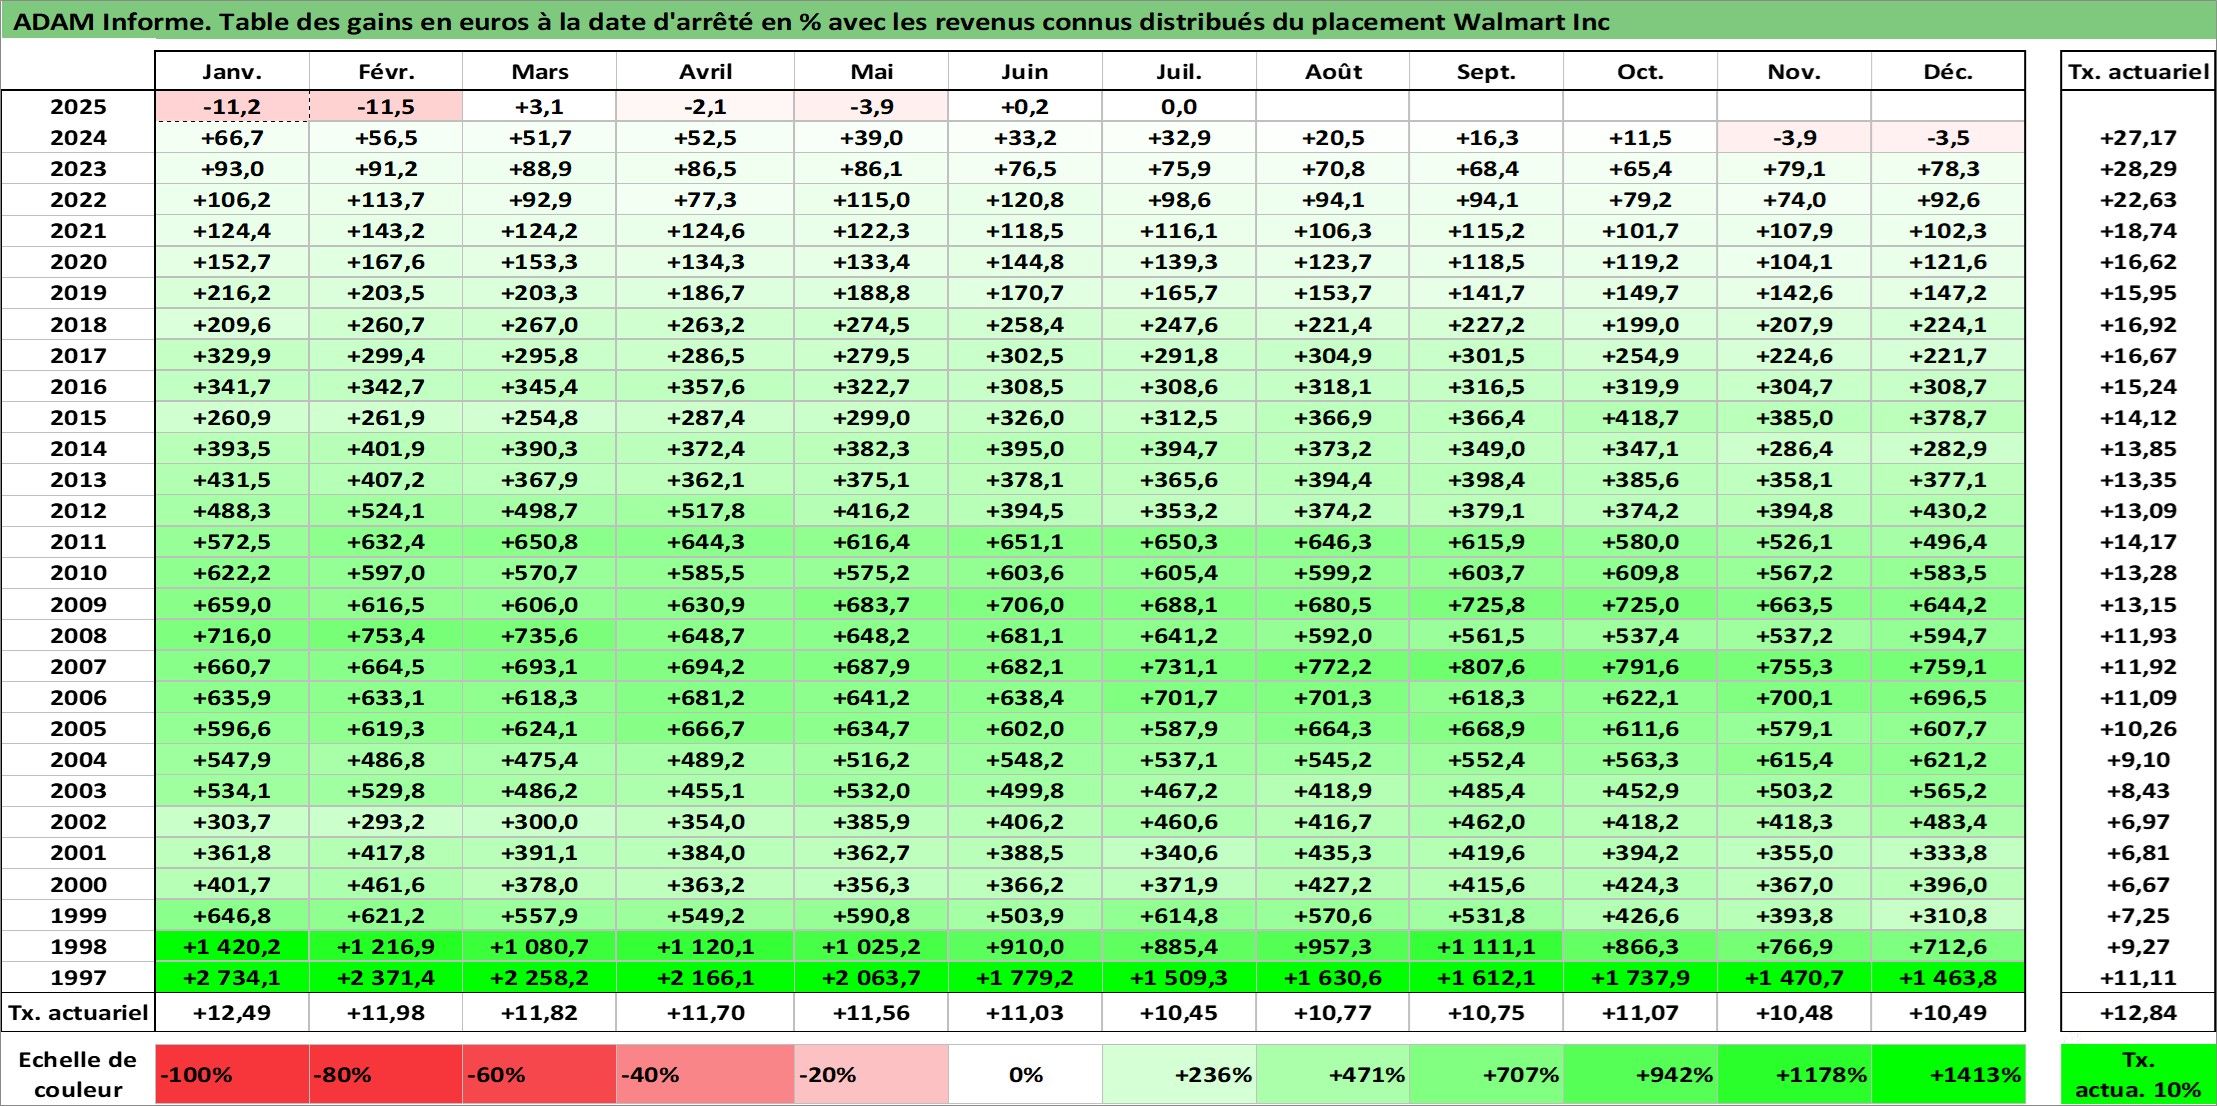Select the +418,7 cell for Oct. 2015
Screen dimensions: 2217x1106
point(1640,418)
